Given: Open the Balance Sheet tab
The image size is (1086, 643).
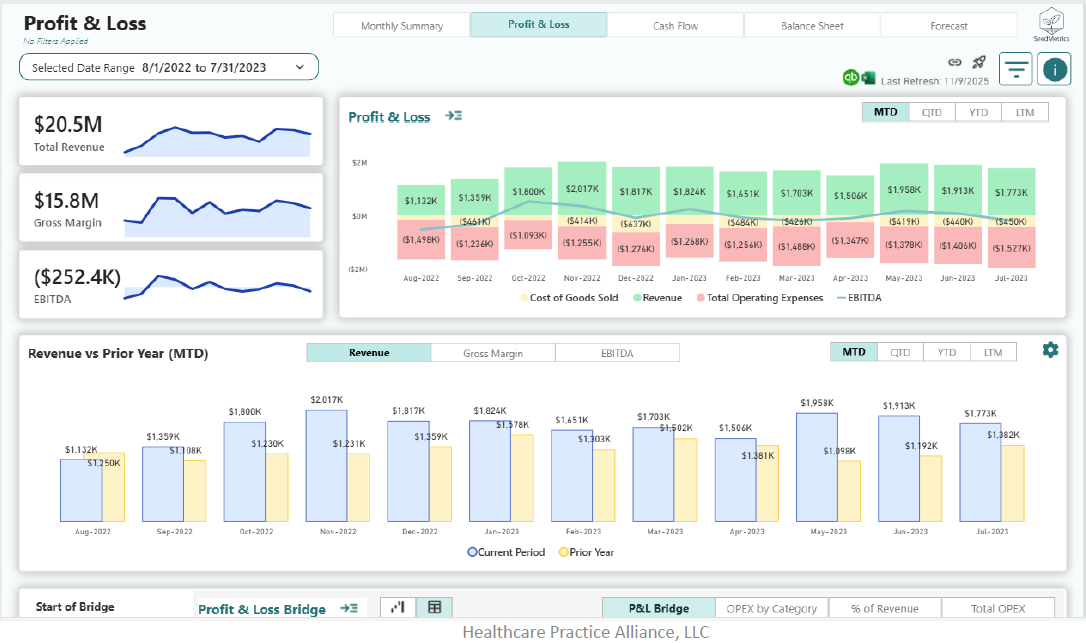Looking at the screenshot, I should (811, 25).
